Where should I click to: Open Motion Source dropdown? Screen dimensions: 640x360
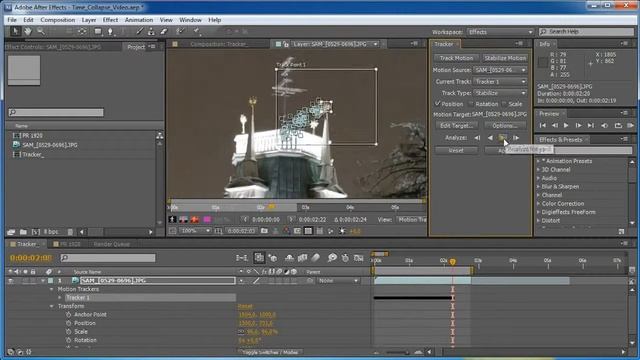click(500, 70)
